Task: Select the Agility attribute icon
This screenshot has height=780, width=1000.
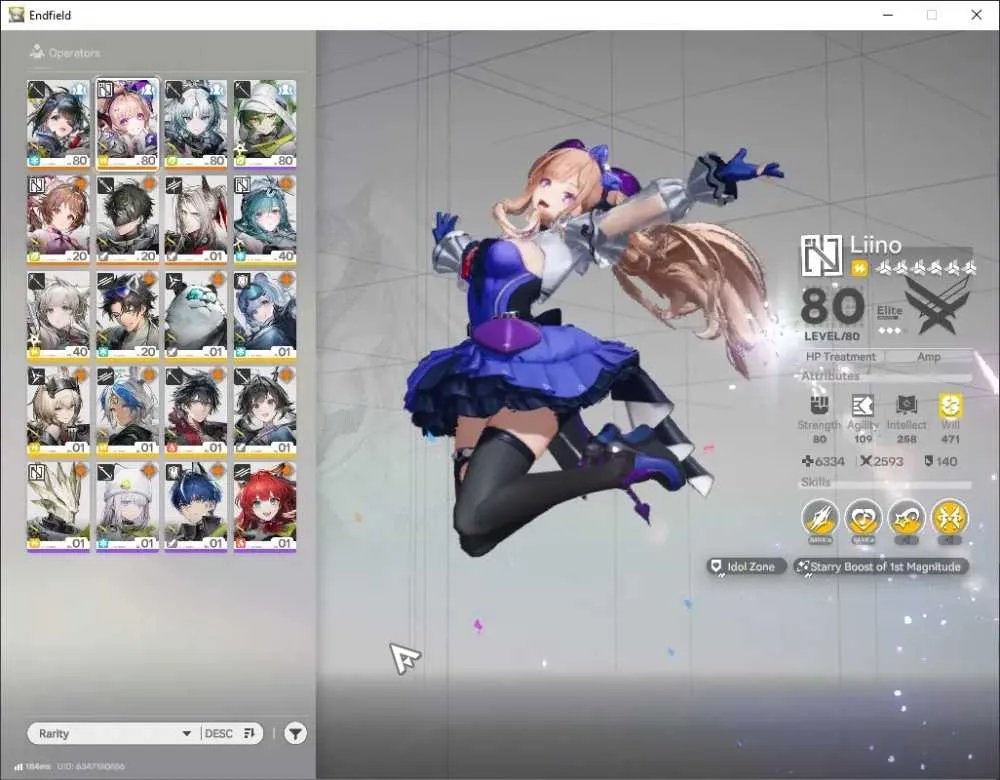Action: coord(863,405)
